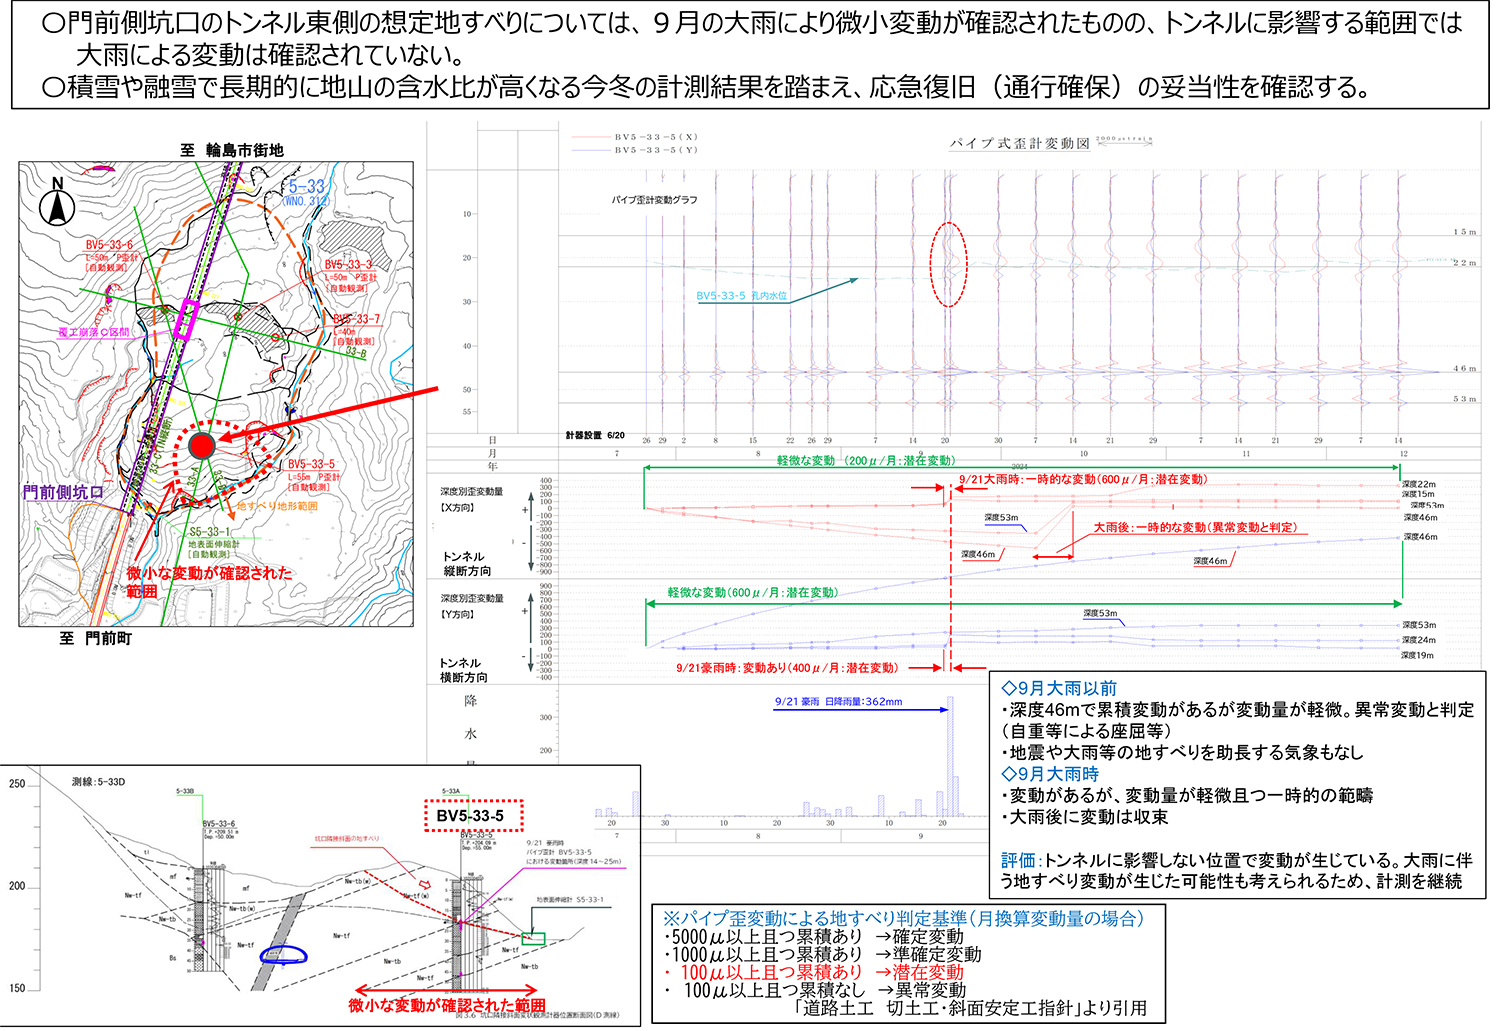Click the '至 輪島市街地' direction label
The image size is (1500, 1031).
pyautogui.click(x=232, y=150)
